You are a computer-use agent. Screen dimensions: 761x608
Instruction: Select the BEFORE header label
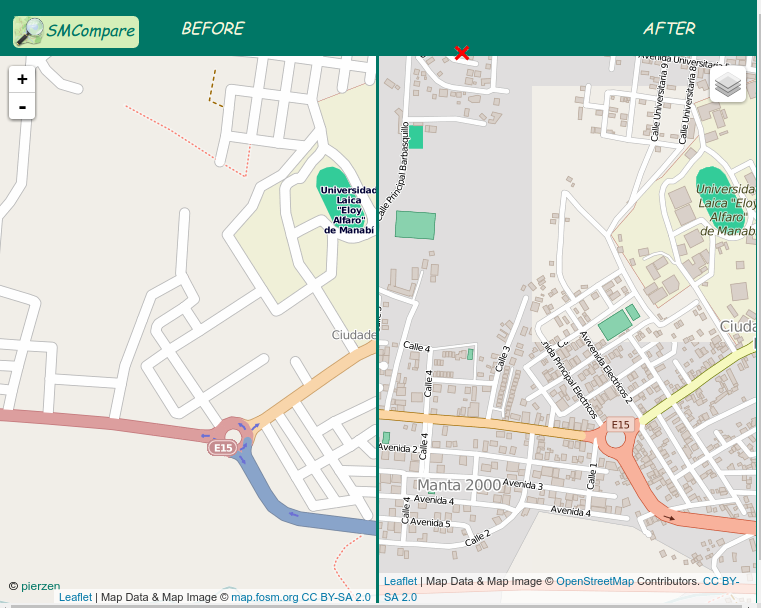tap(212, 29)
